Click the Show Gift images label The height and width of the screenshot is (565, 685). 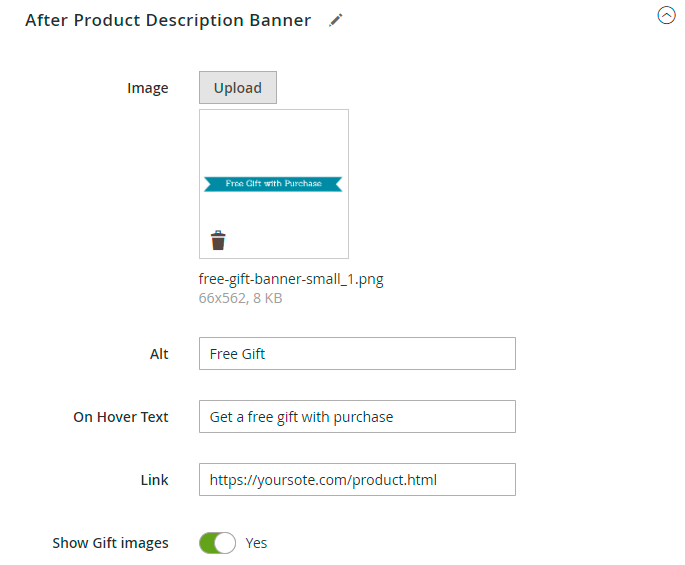point(110,543)
